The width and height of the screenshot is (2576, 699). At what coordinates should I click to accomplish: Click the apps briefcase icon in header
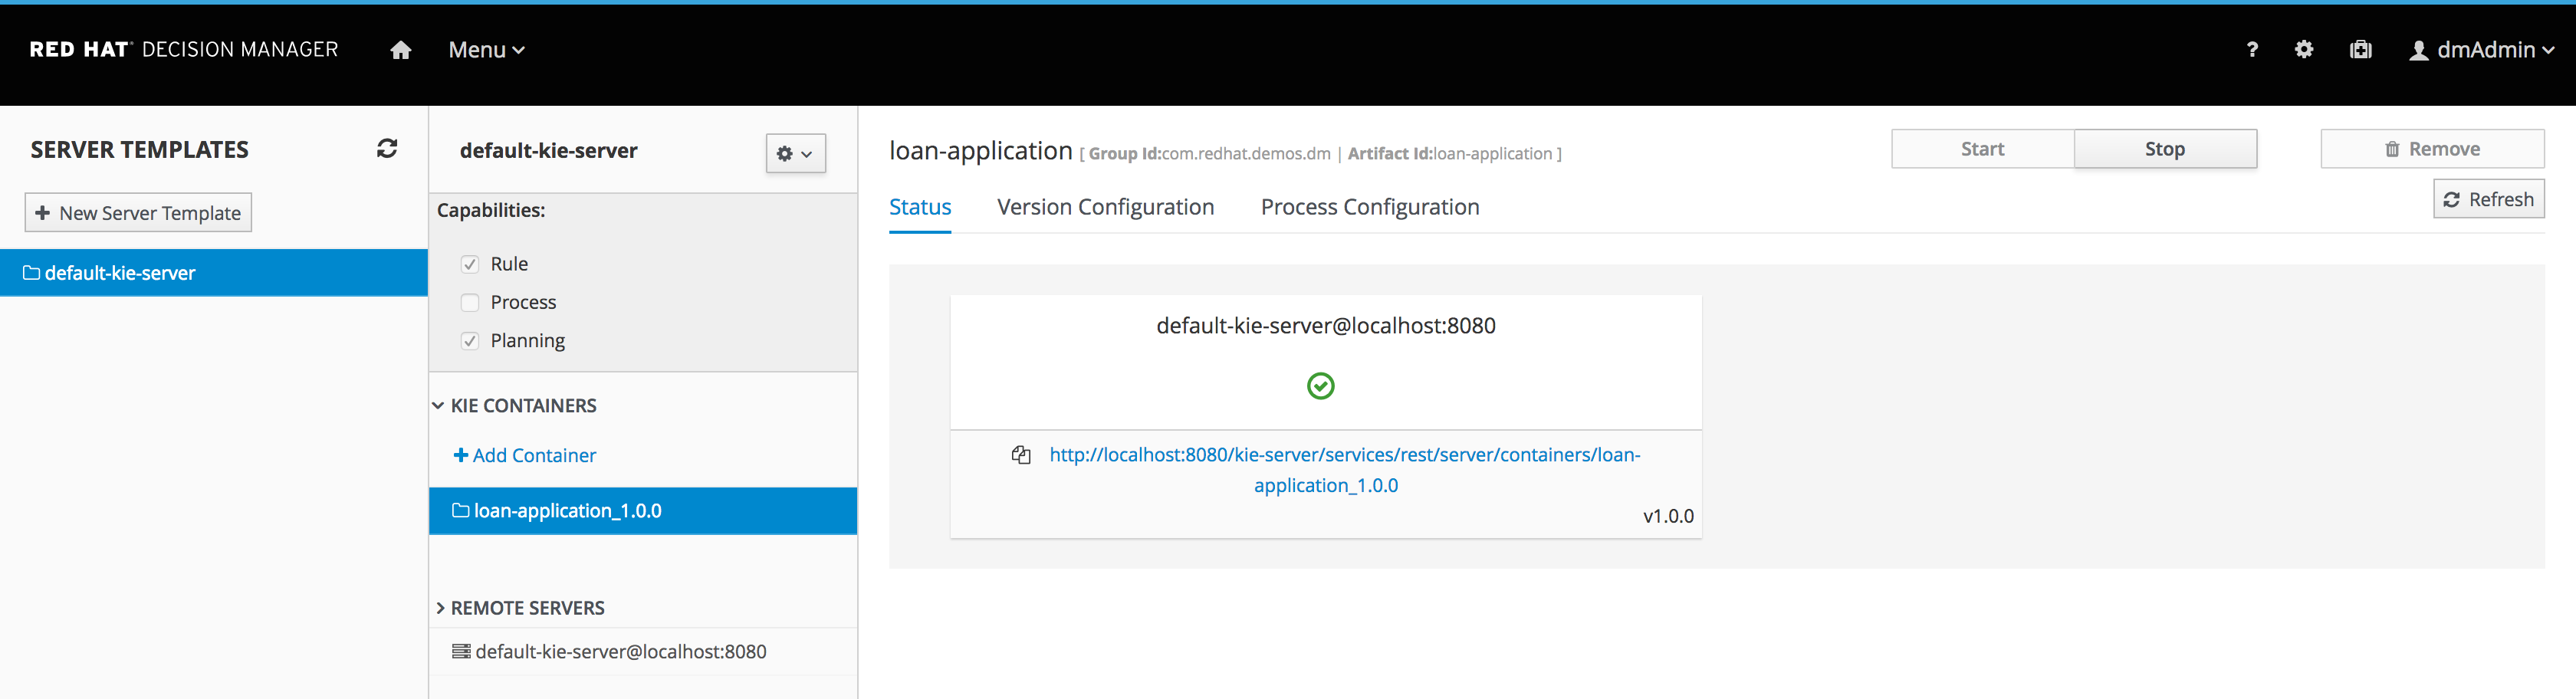pos(2360,50)
